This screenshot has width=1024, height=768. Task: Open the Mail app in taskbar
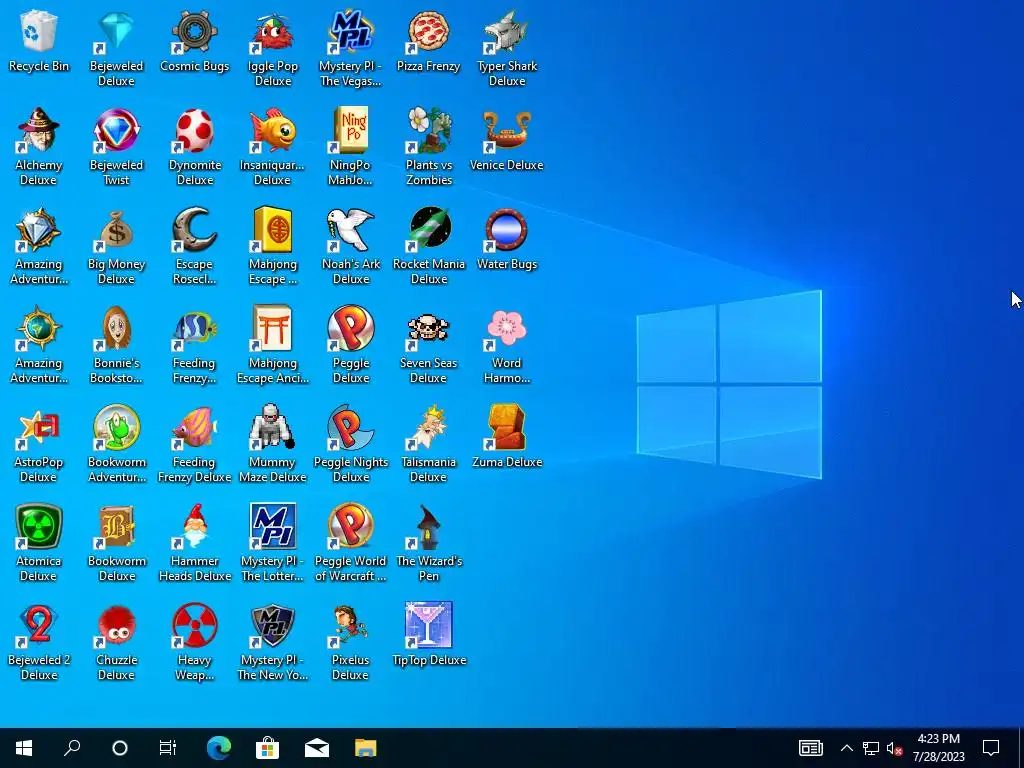(317, 748)
